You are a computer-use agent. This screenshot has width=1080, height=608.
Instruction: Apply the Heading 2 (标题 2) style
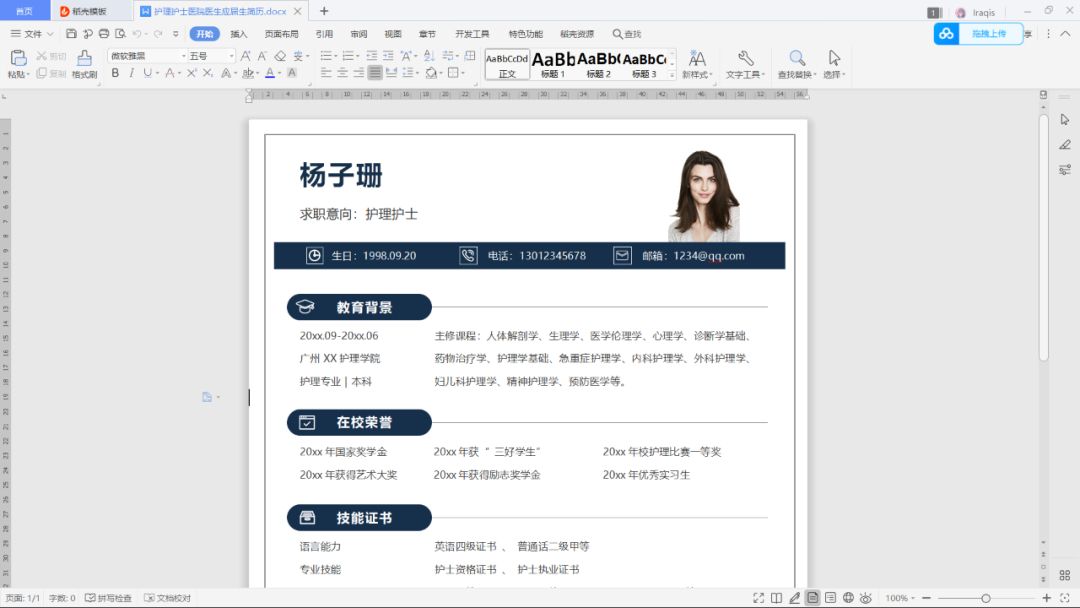pyautogui.click(x=599, y=64)
